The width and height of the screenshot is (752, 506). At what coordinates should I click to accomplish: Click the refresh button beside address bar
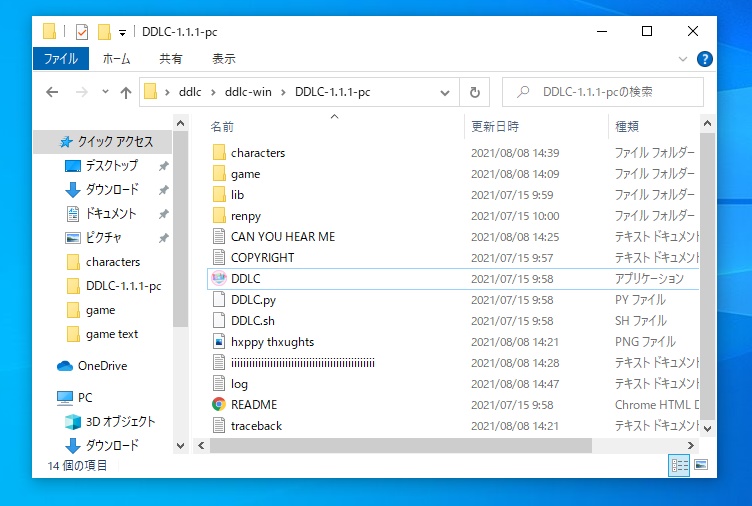(474, 92)
